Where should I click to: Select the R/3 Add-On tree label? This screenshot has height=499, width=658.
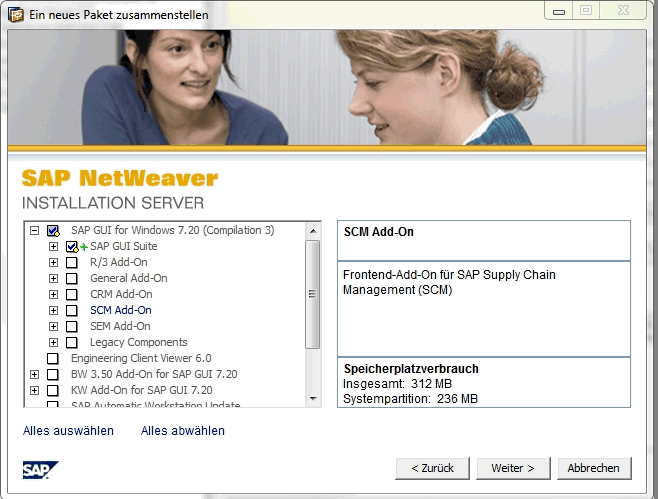point(119,262)
